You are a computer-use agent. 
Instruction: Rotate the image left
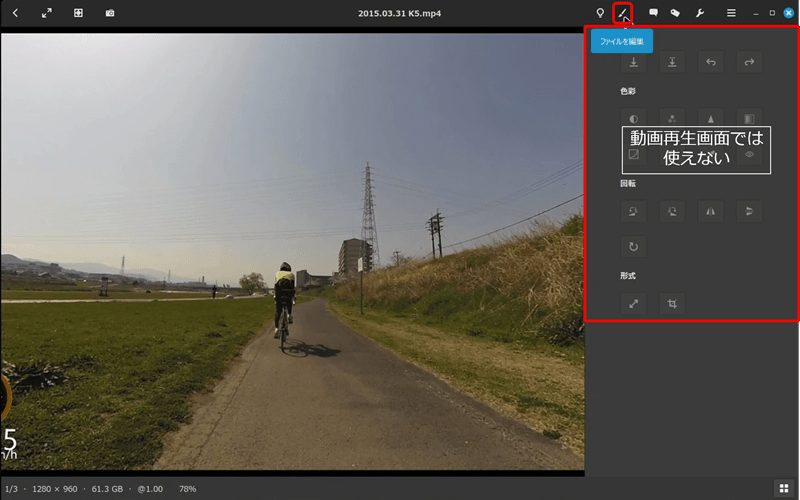[x=634, y=211]
